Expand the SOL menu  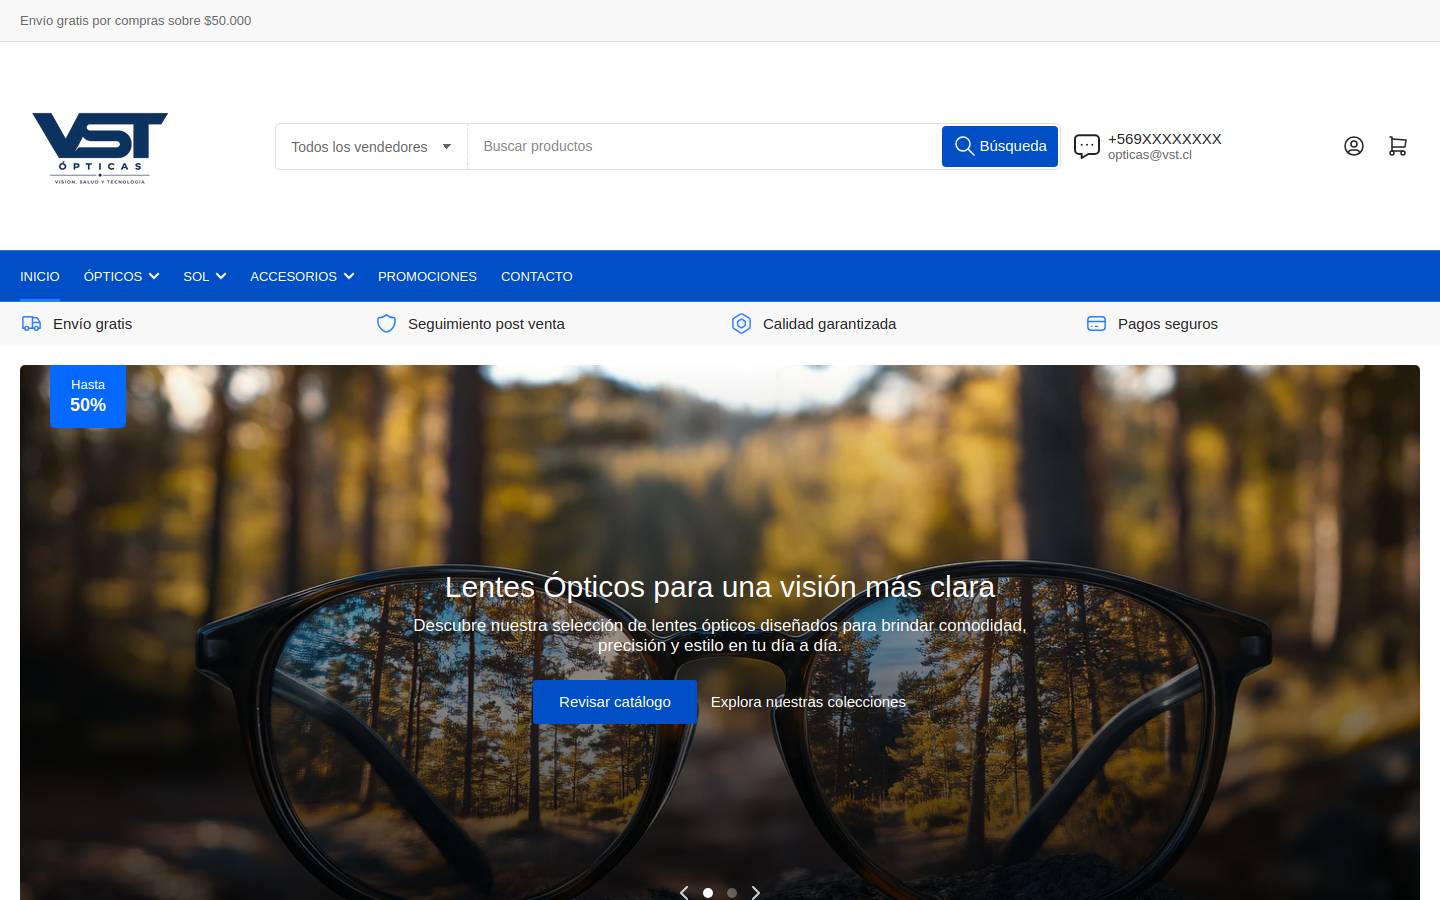click(x=205, y=276)
